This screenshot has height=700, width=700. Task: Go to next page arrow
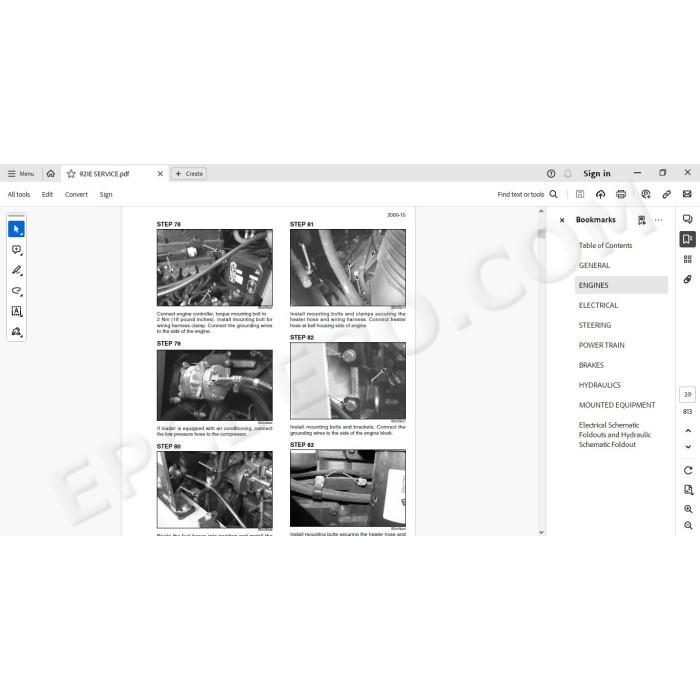[688, 446]
